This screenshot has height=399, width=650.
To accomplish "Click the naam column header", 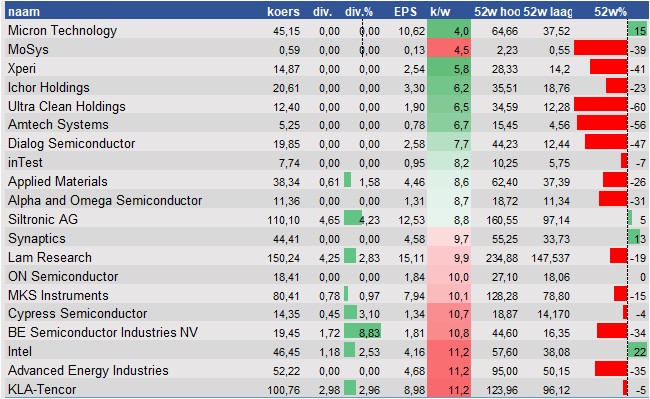I will pos(24,11).
